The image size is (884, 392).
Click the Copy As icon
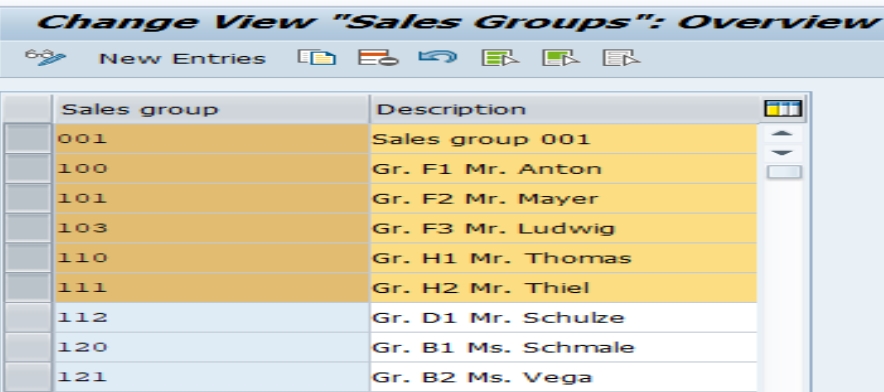pos(317,58)
